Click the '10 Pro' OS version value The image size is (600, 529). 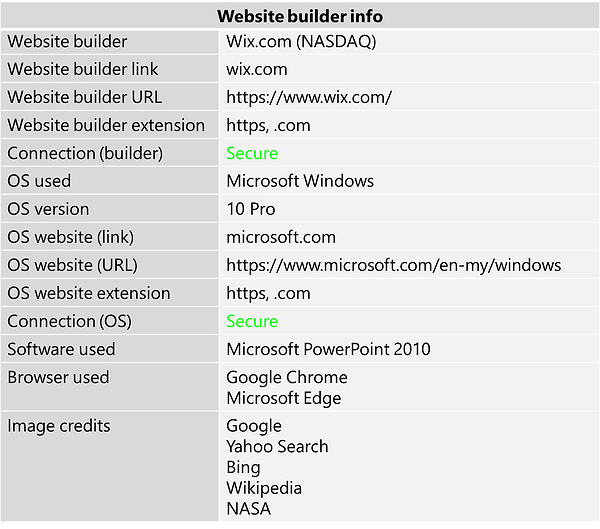pos(251,210)
